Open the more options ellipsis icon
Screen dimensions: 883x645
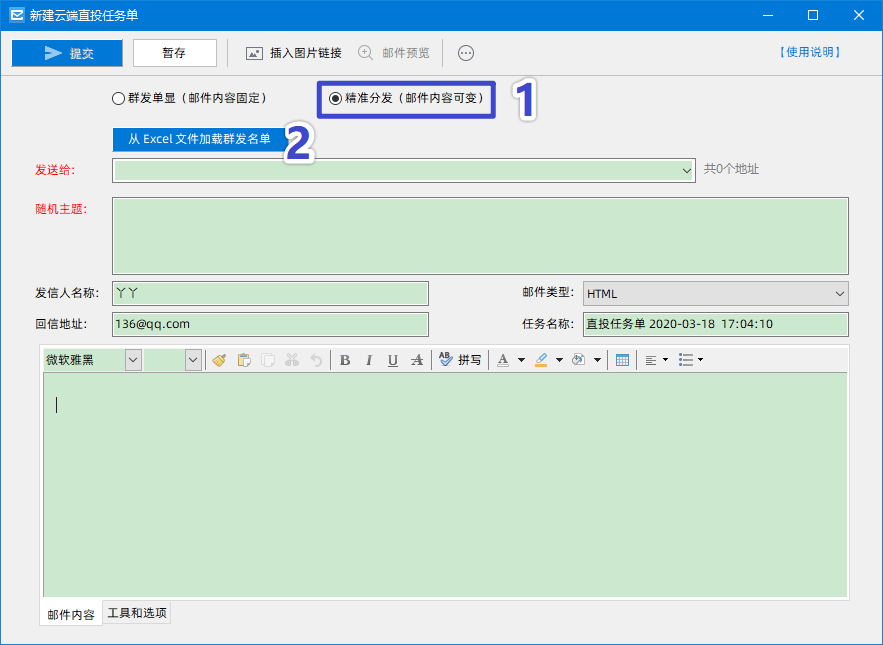pos(466,53)
